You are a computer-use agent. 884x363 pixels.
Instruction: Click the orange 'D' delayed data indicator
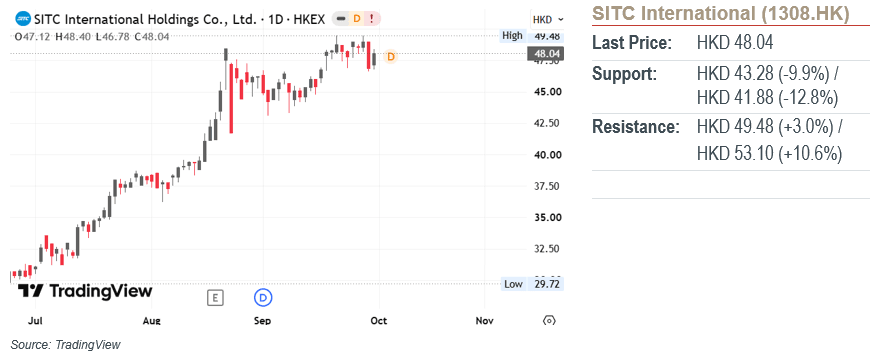(x=357, y=19)
